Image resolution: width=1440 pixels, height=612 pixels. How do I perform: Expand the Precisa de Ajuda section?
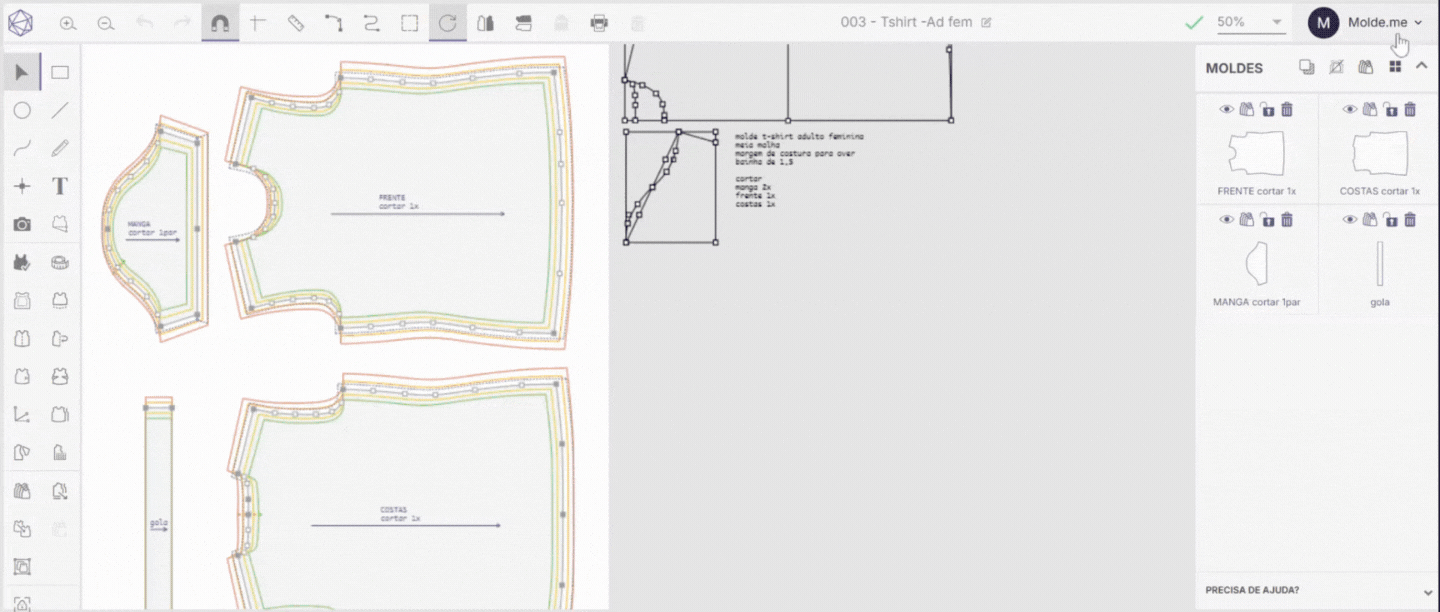[1427, 591]
